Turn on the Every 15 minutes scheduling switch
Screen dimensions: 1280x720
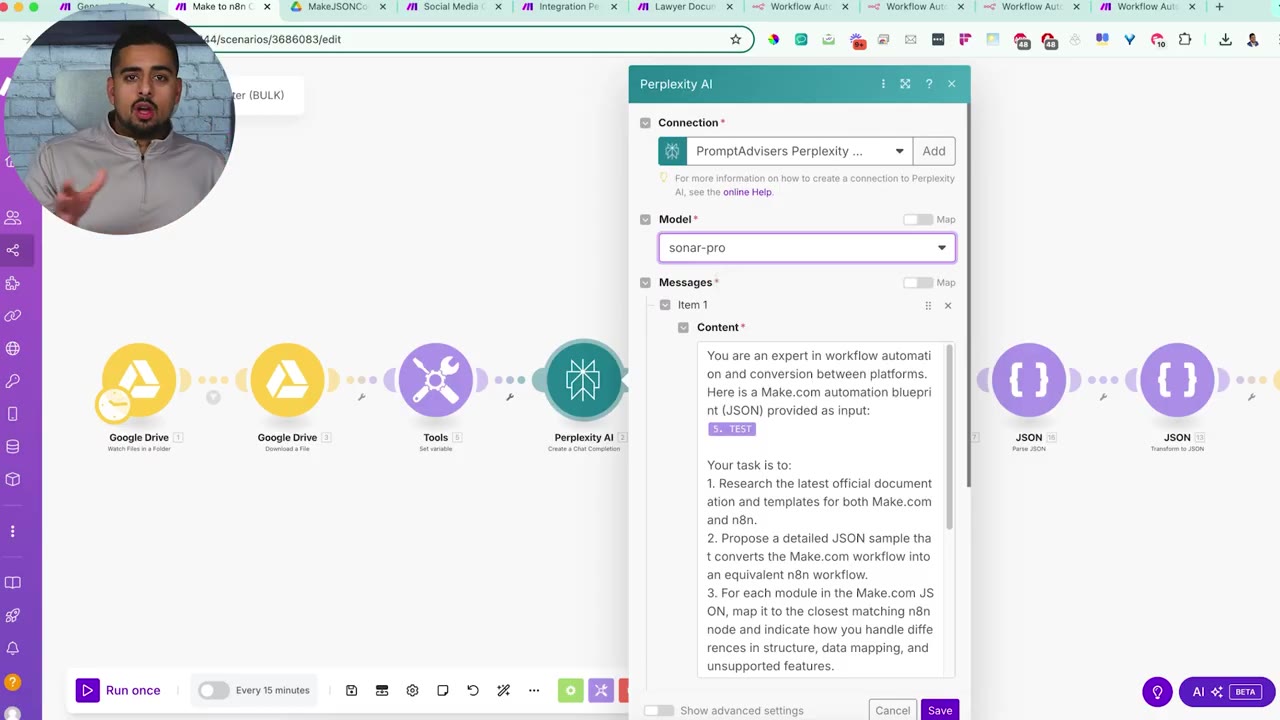point(213,690)
